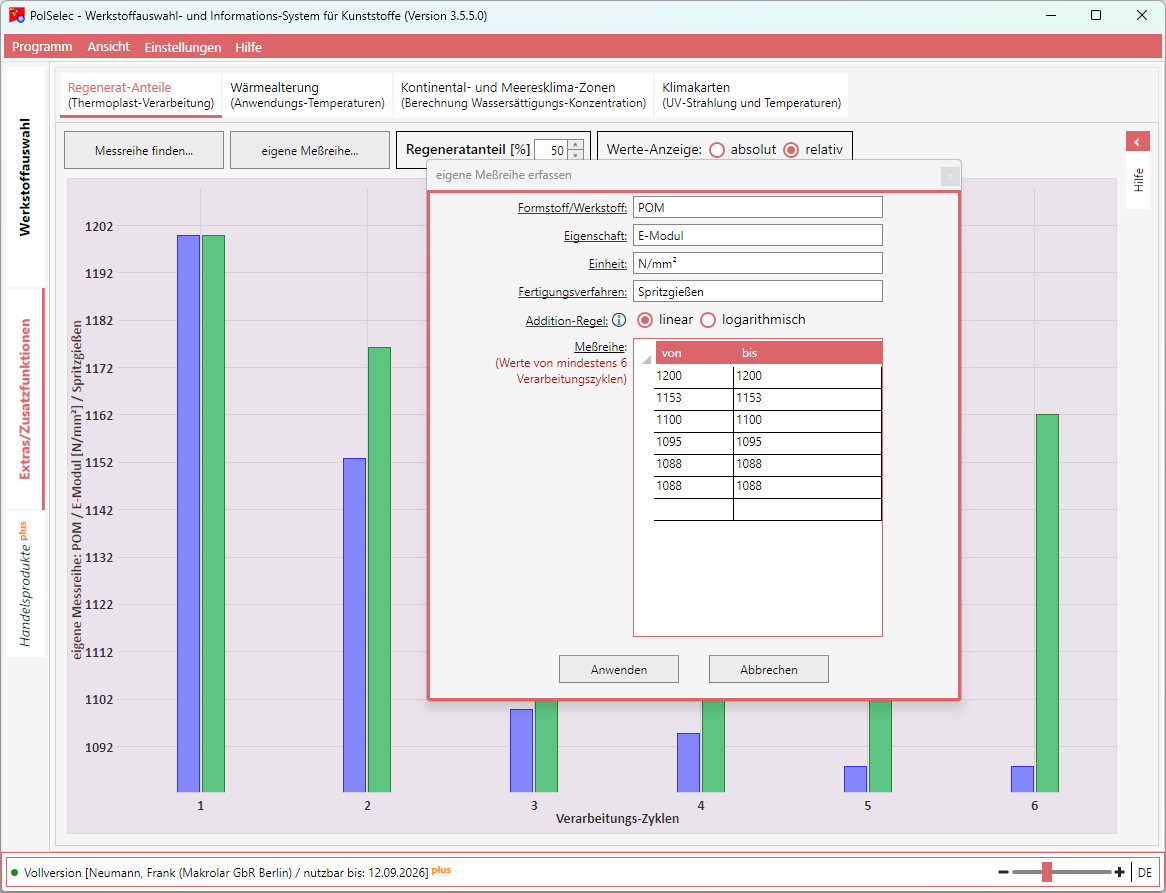The image size is (1166, 893).
Task: Click the zoom out minus icon in status bar
Action: [1003, 872]
